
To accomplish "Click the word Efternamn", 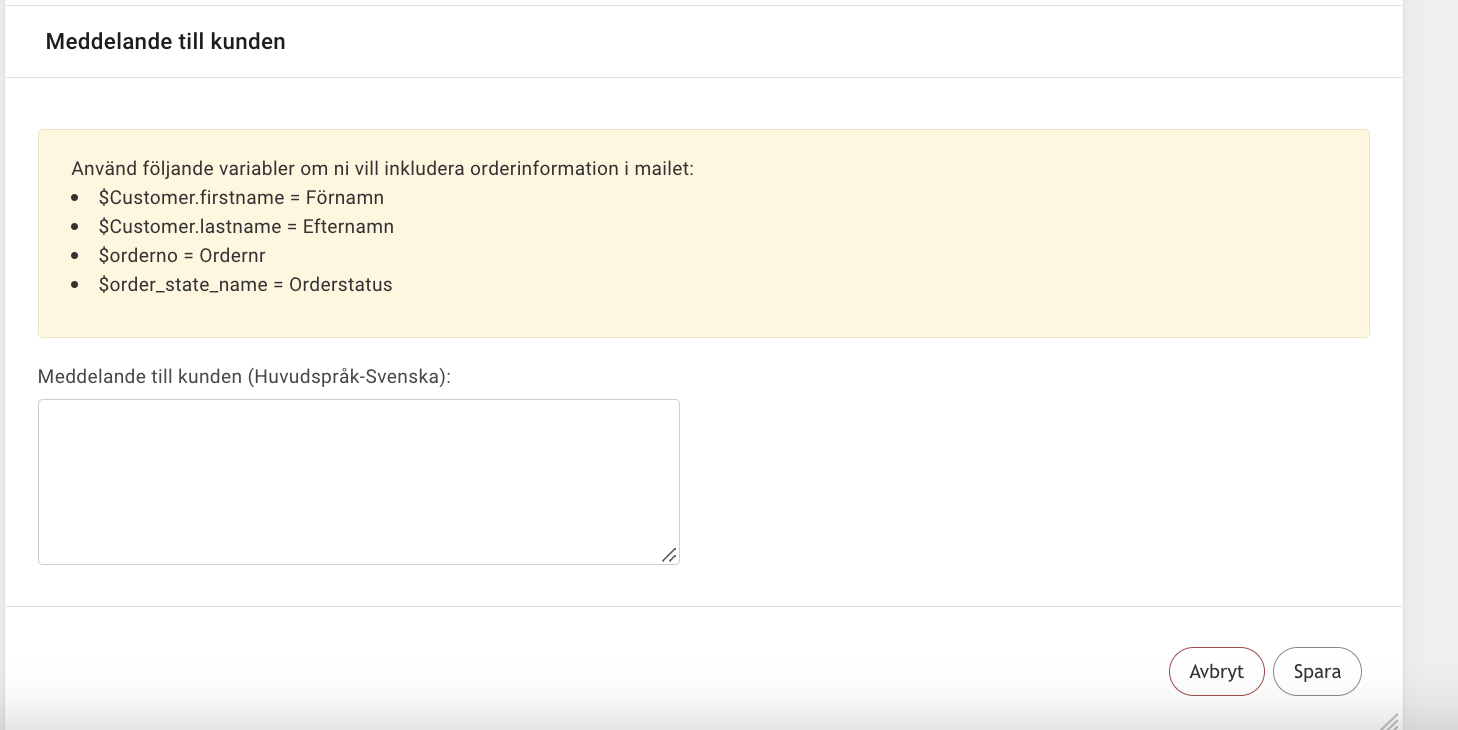I will (x=348, y=226).
